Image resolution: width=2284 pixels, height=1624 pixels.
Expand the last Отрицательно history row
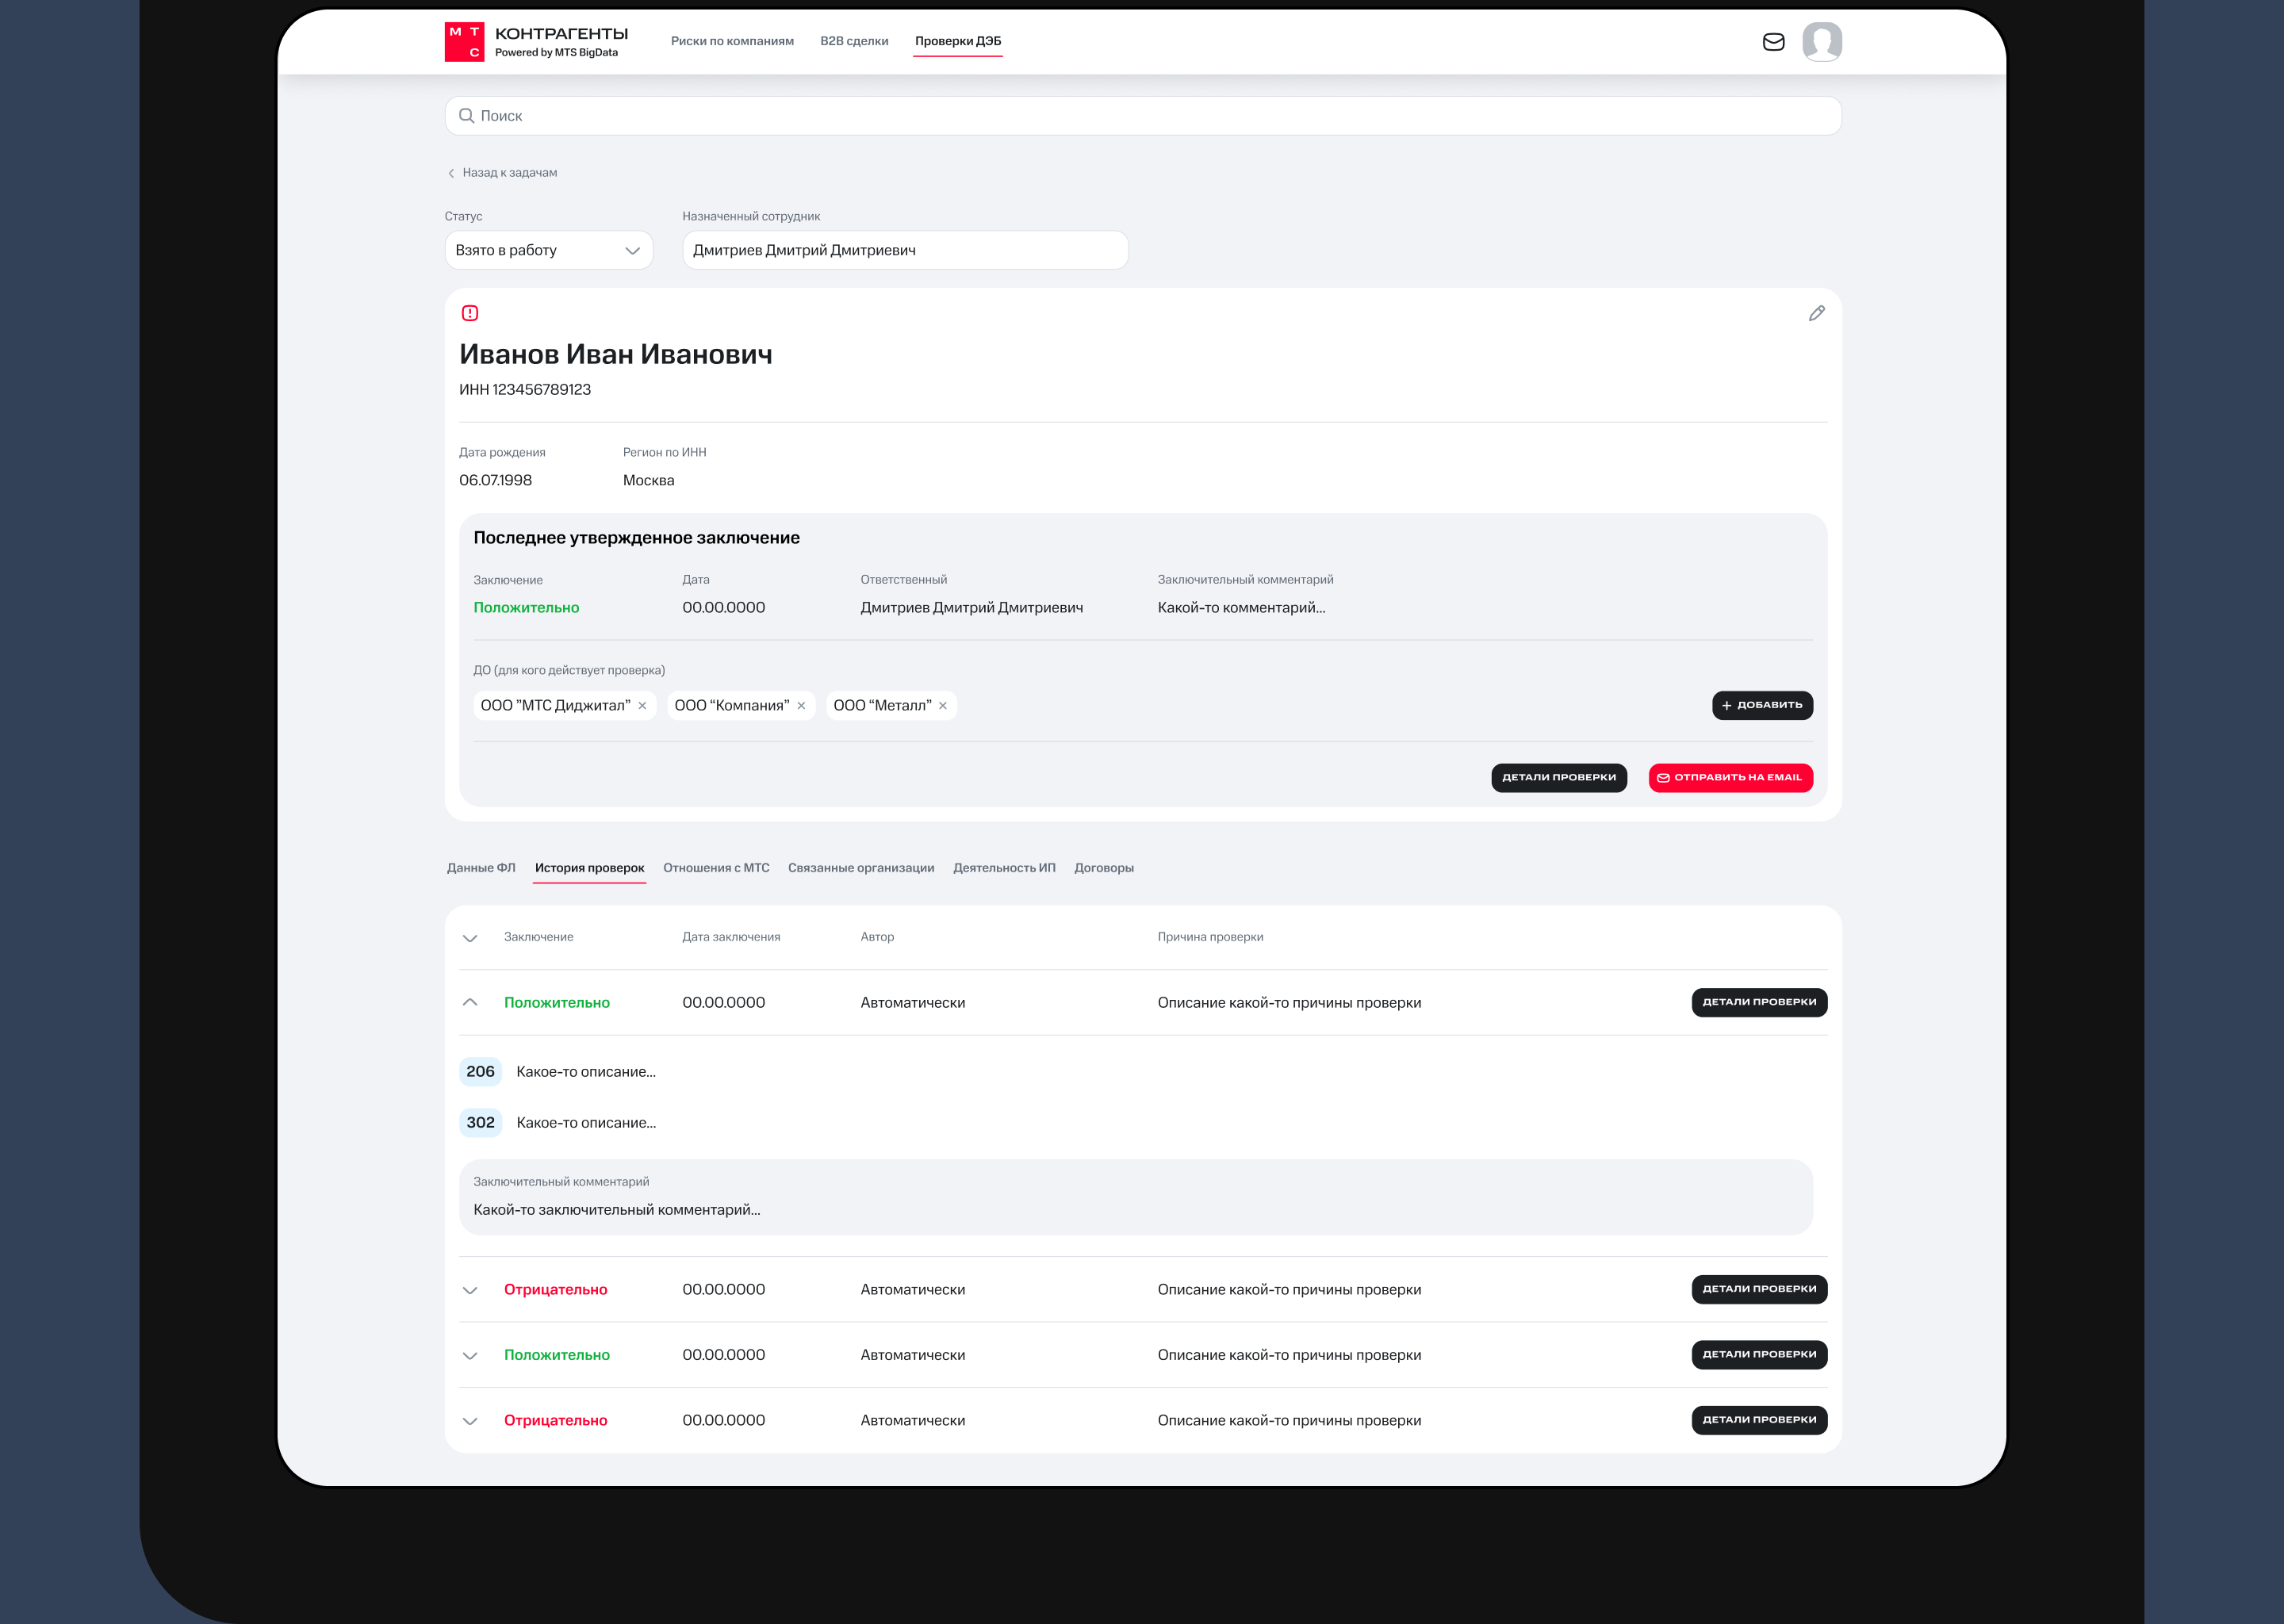point(470,1421)
